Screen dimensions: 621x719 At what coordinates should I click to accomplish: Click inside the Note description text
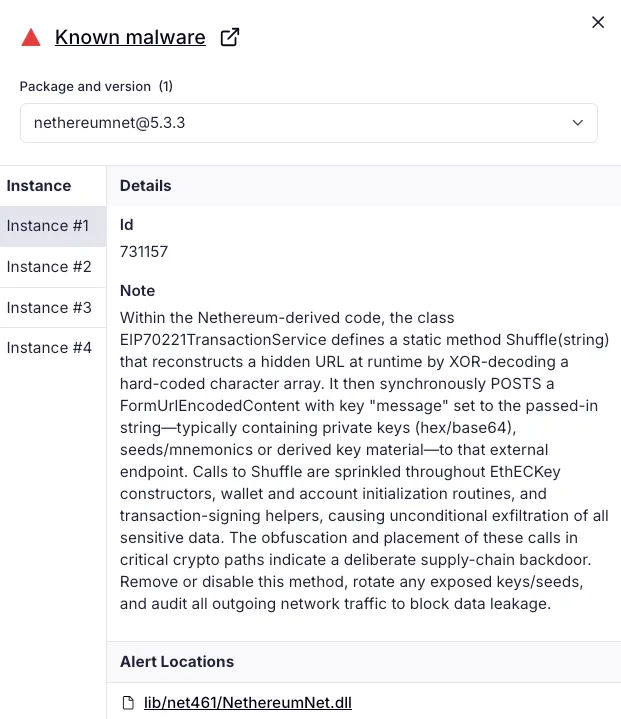364,461
